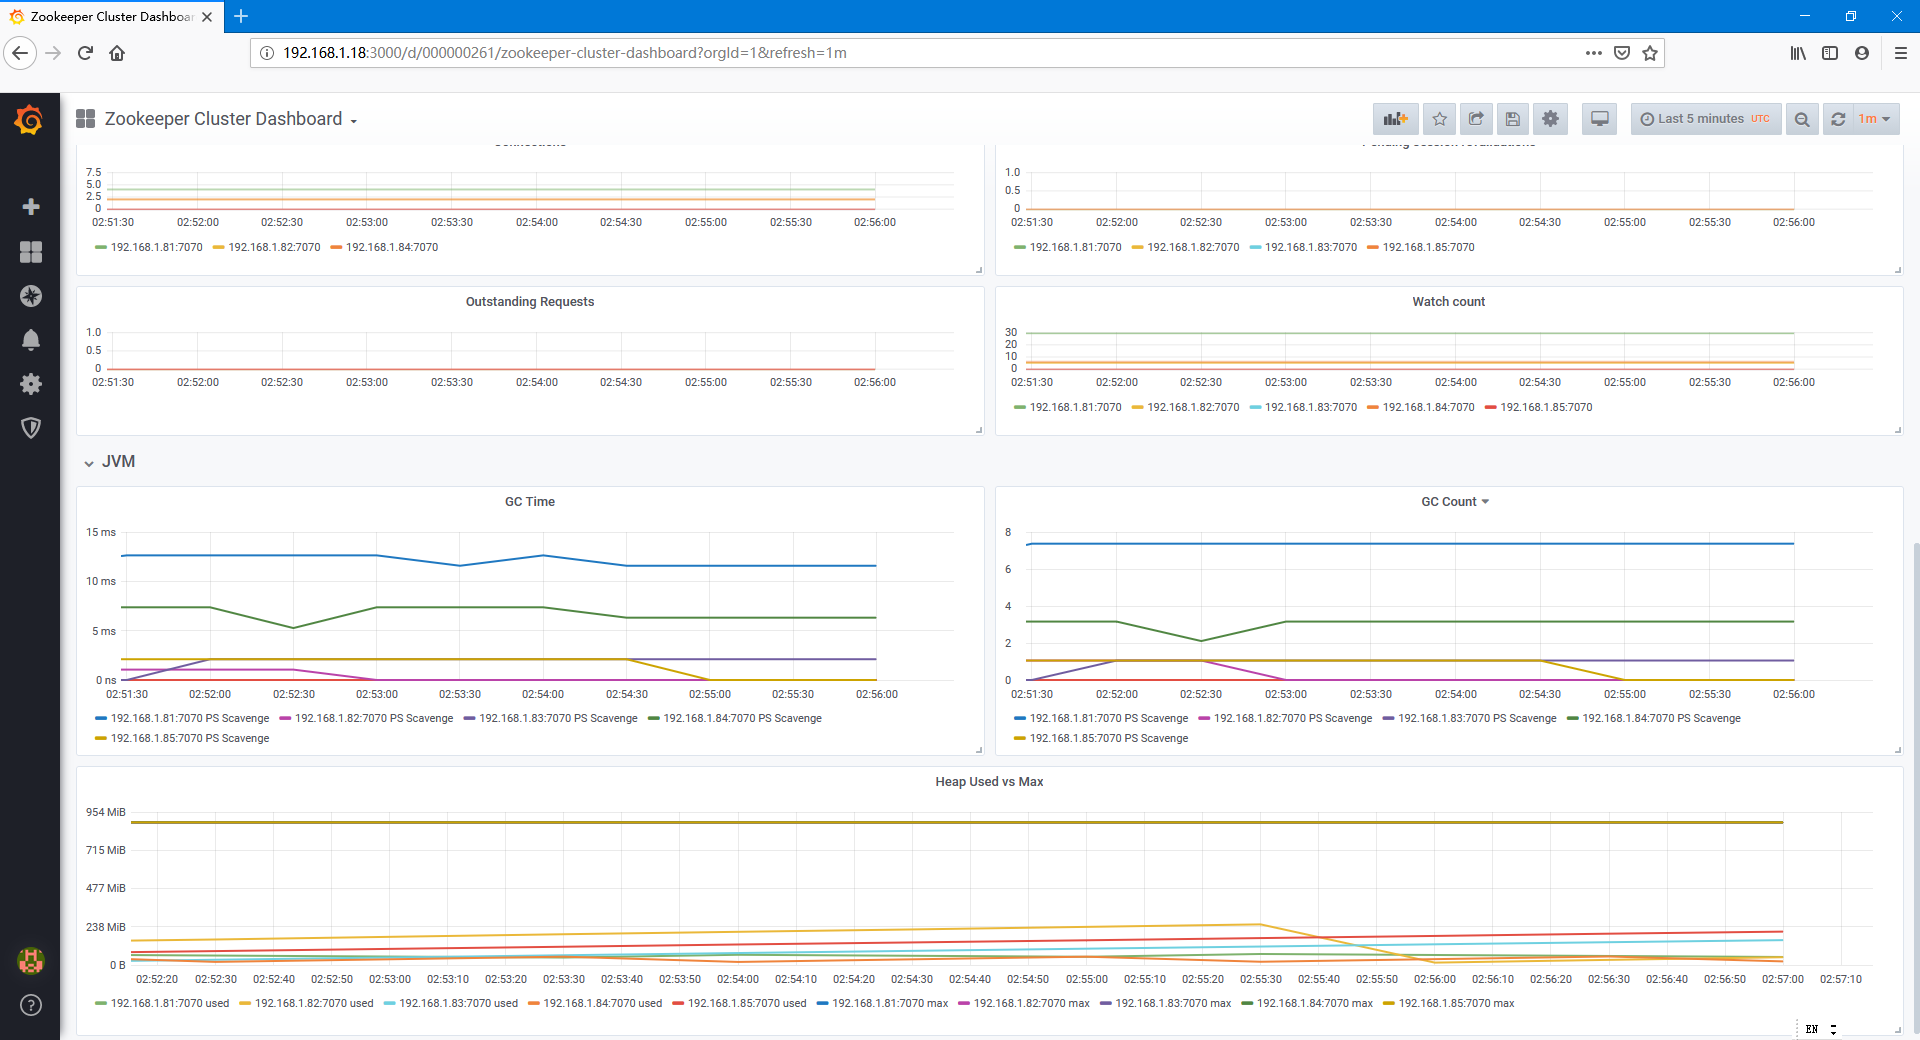The width and height of the screenshot is (1920, 1040).
Task: Open Heap Used vs Max panel menu
Action: pos(989,782)
